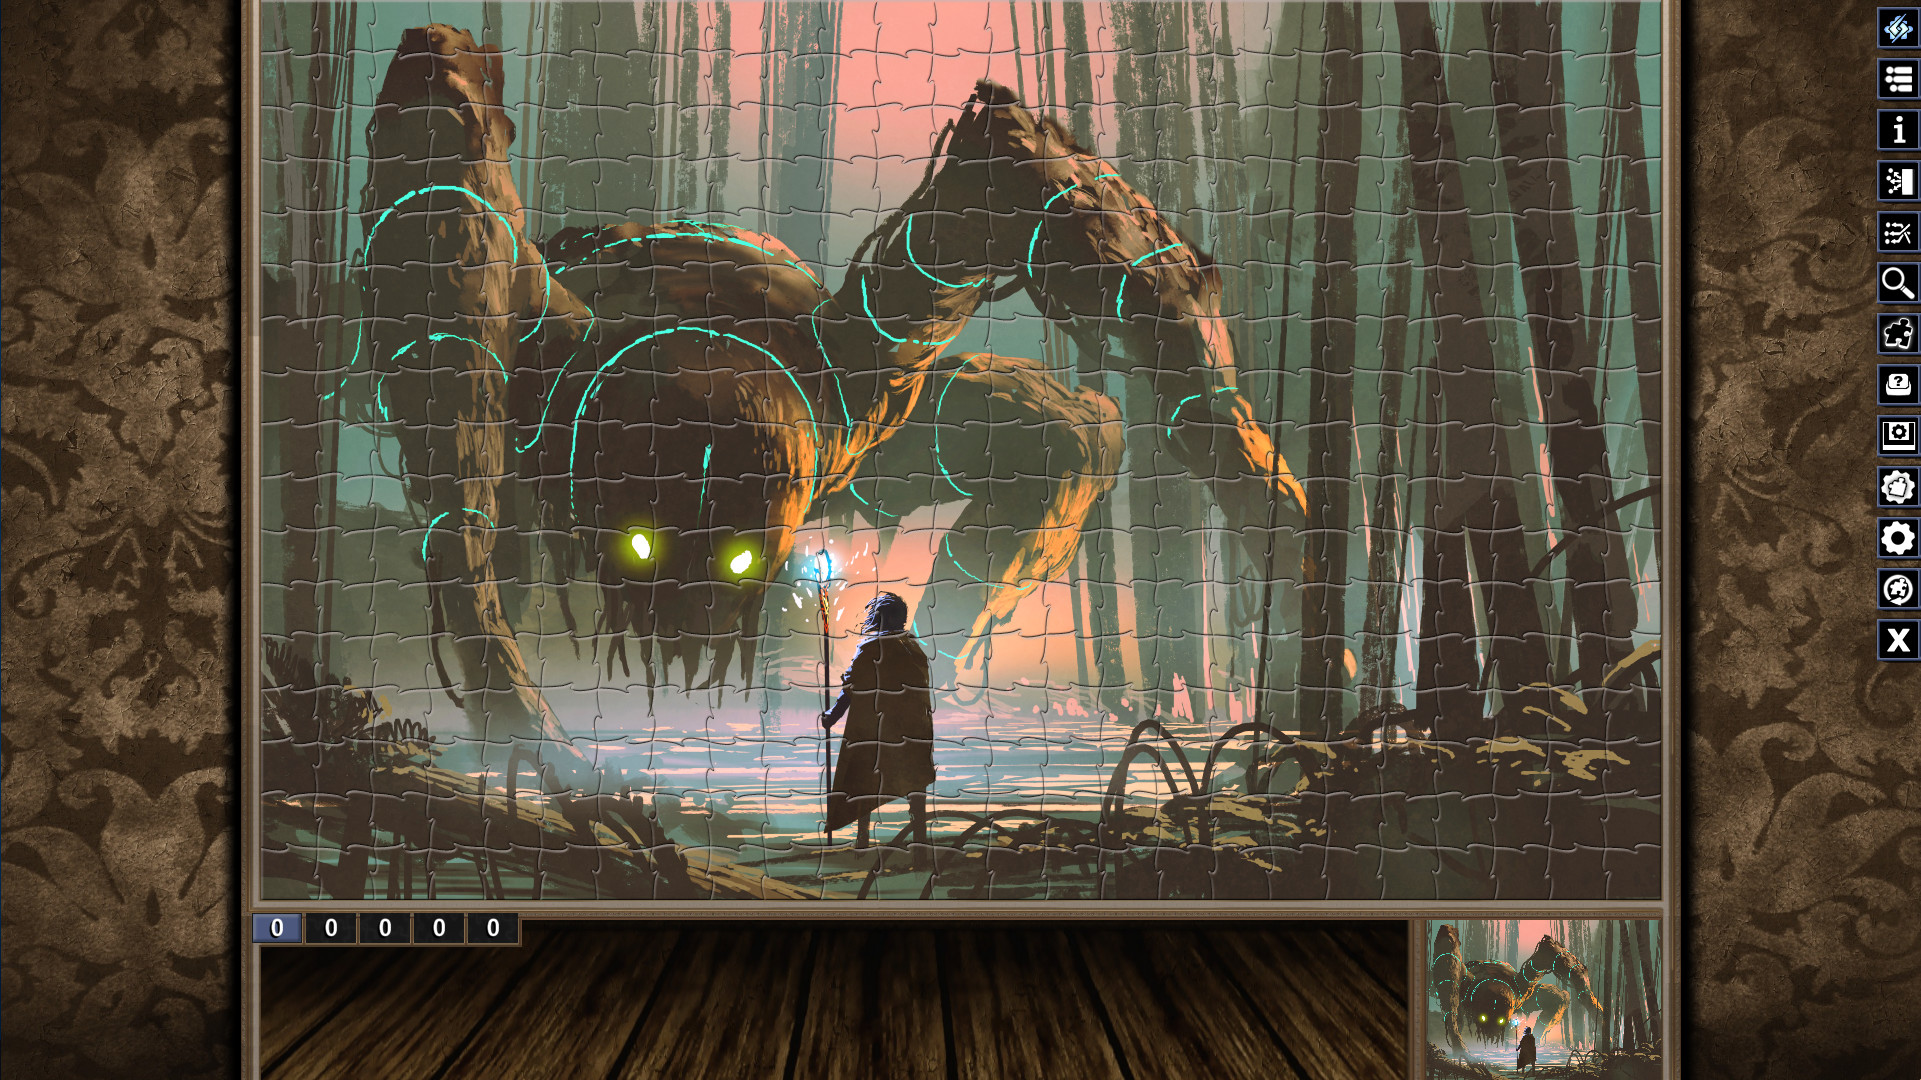Activate the piece sorting tool

tap(1897, 181)
